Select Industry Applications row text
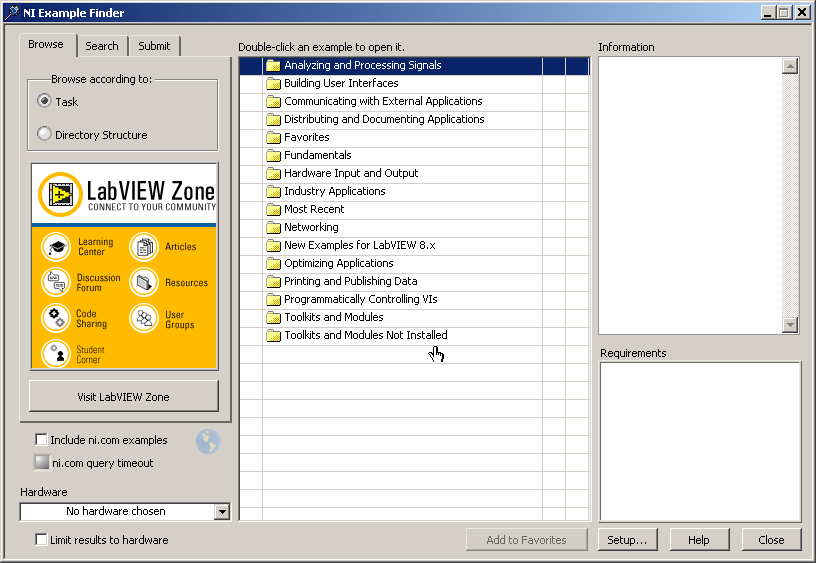This screenshot has height=563, width=816. pyautogui.click(x=335, y=191)
